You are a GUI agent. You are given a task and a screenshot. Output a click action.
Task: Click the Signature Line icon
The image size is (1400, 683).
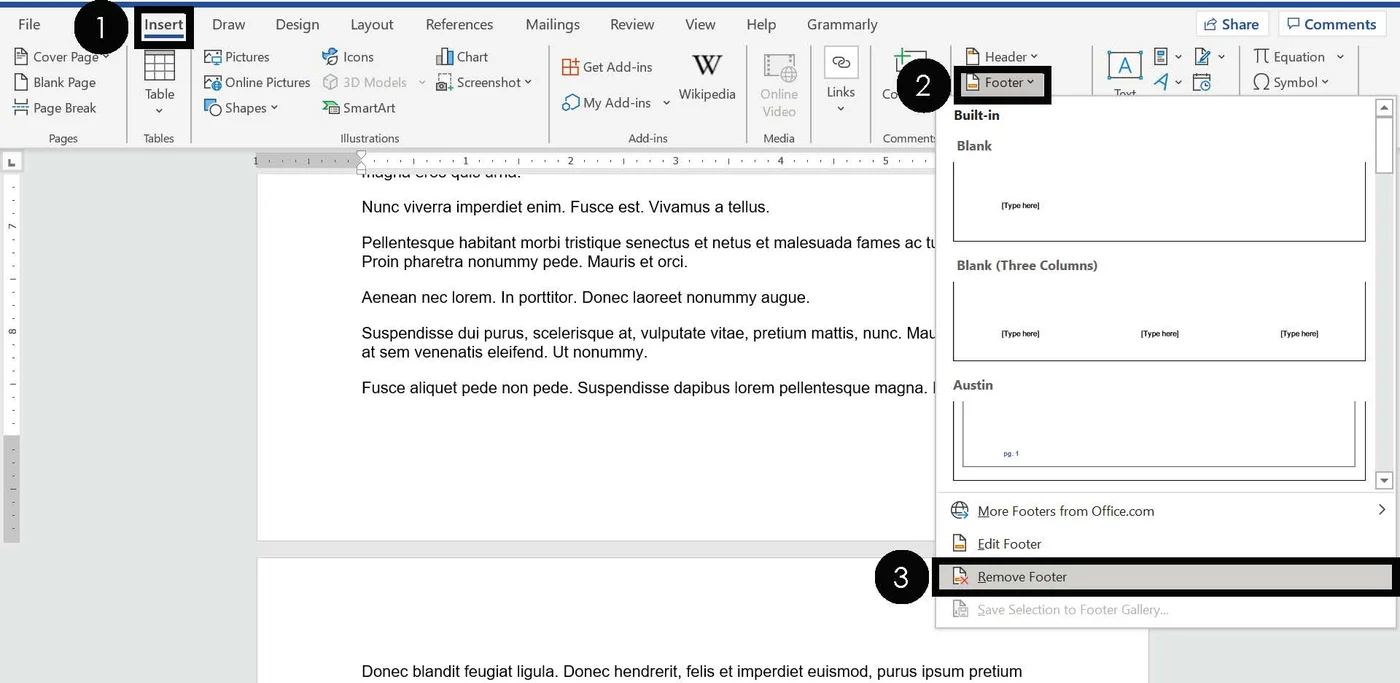pos(1202,57)
